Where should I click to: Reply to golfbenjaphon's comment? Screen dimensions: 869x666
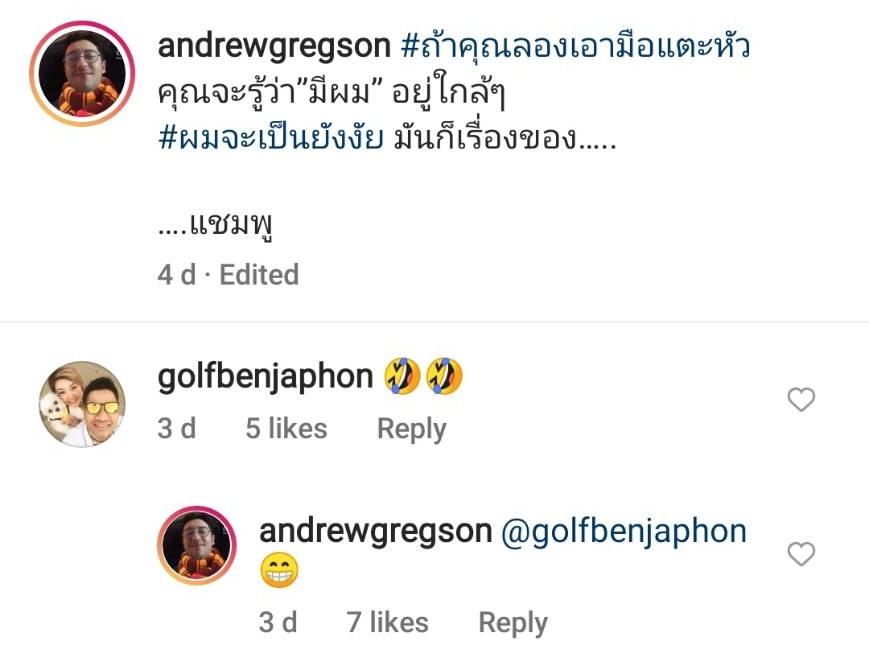pos(412,429)
